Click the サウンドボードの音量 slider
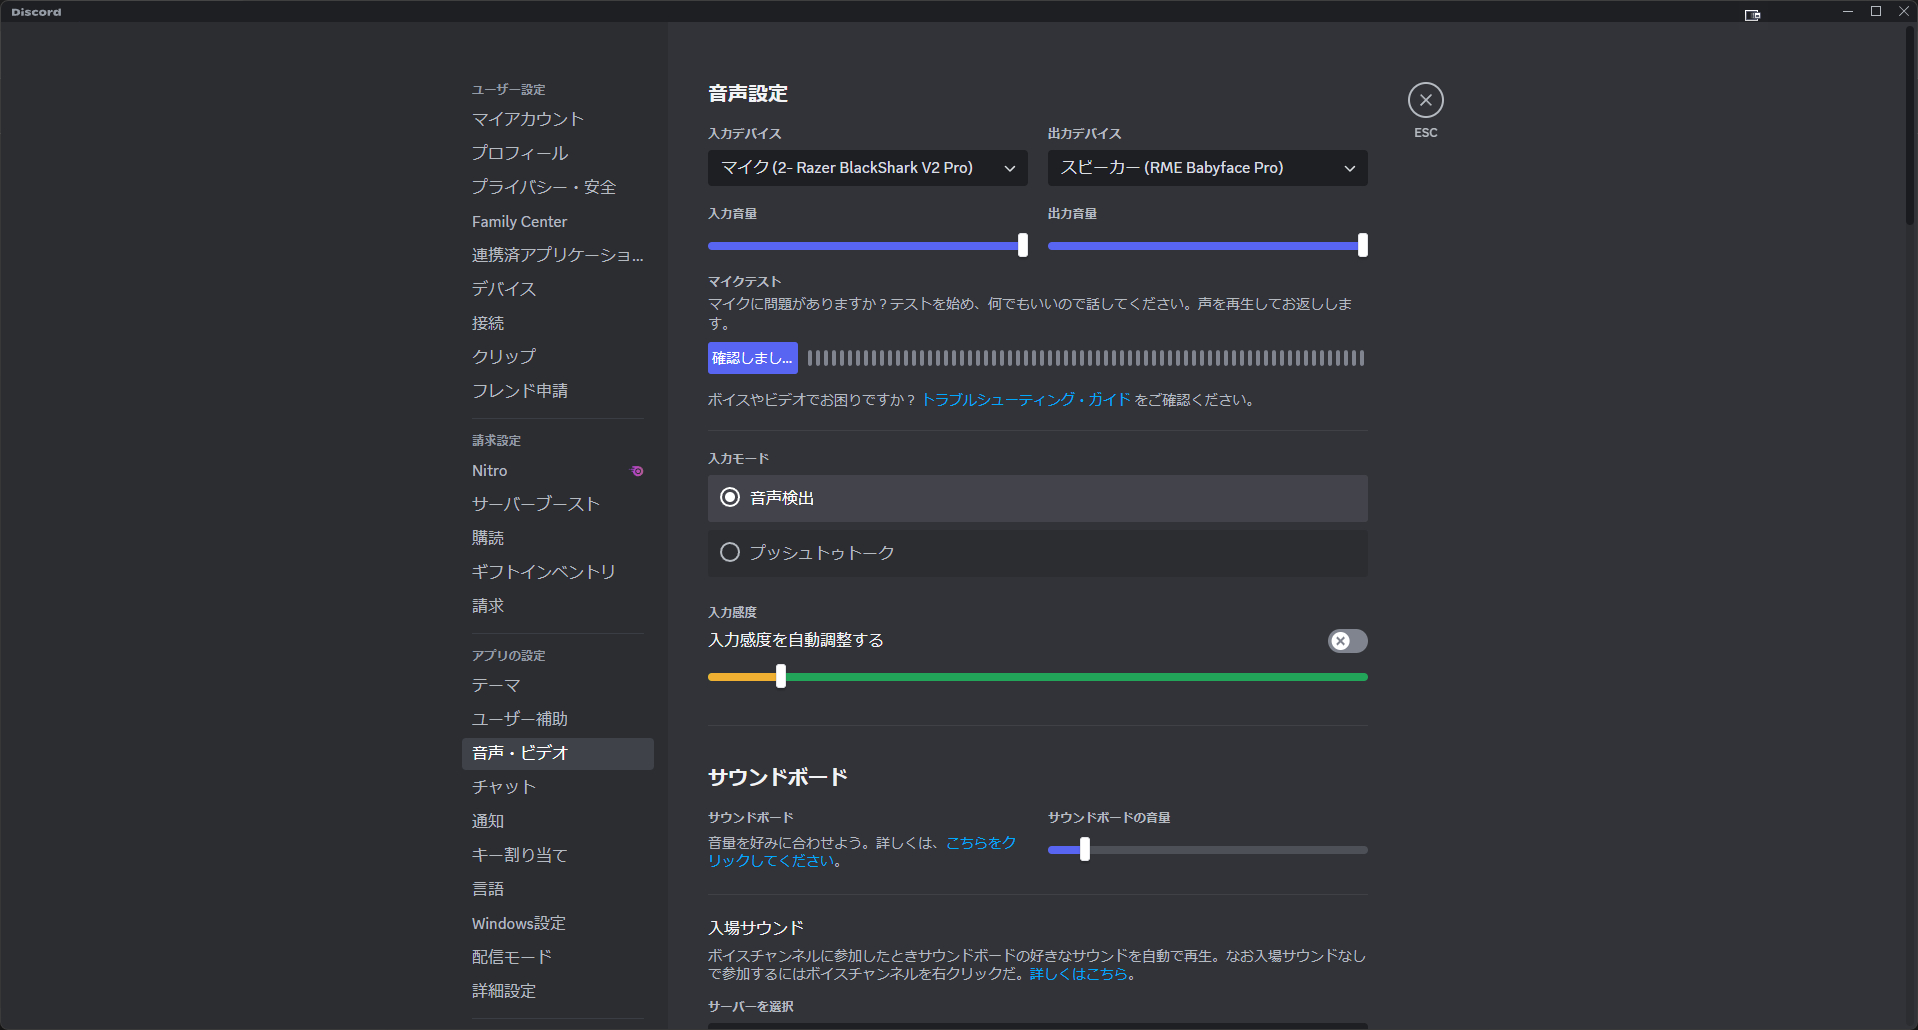 click(x=1207, y=850)
